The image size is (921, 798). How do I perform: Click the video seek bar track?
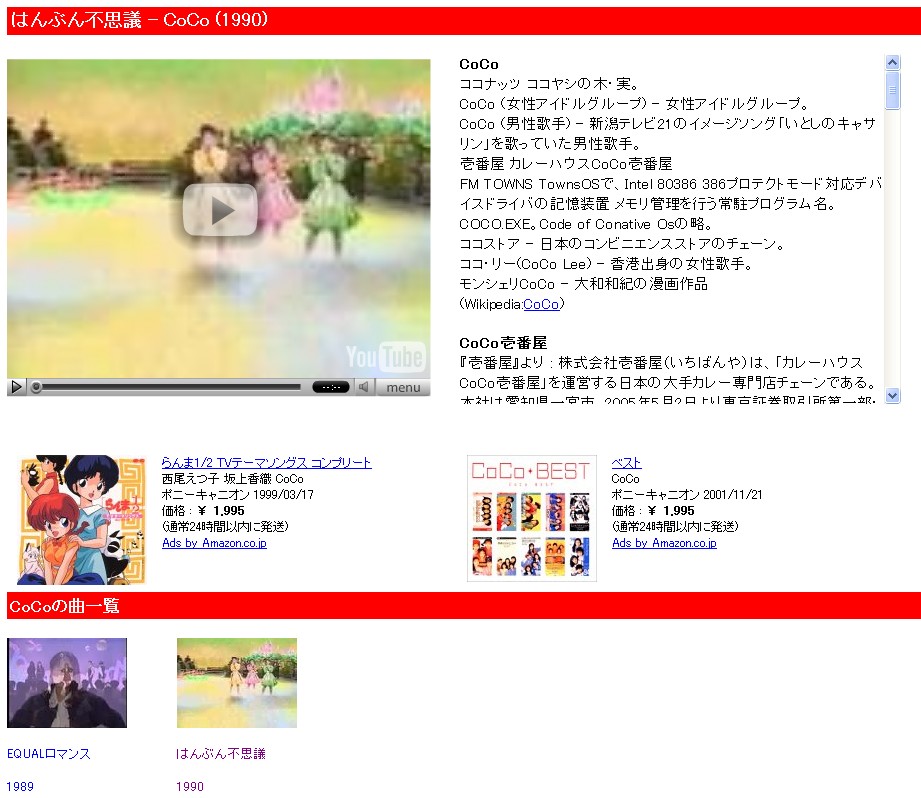pyautogui.click(x=170, y=387)
